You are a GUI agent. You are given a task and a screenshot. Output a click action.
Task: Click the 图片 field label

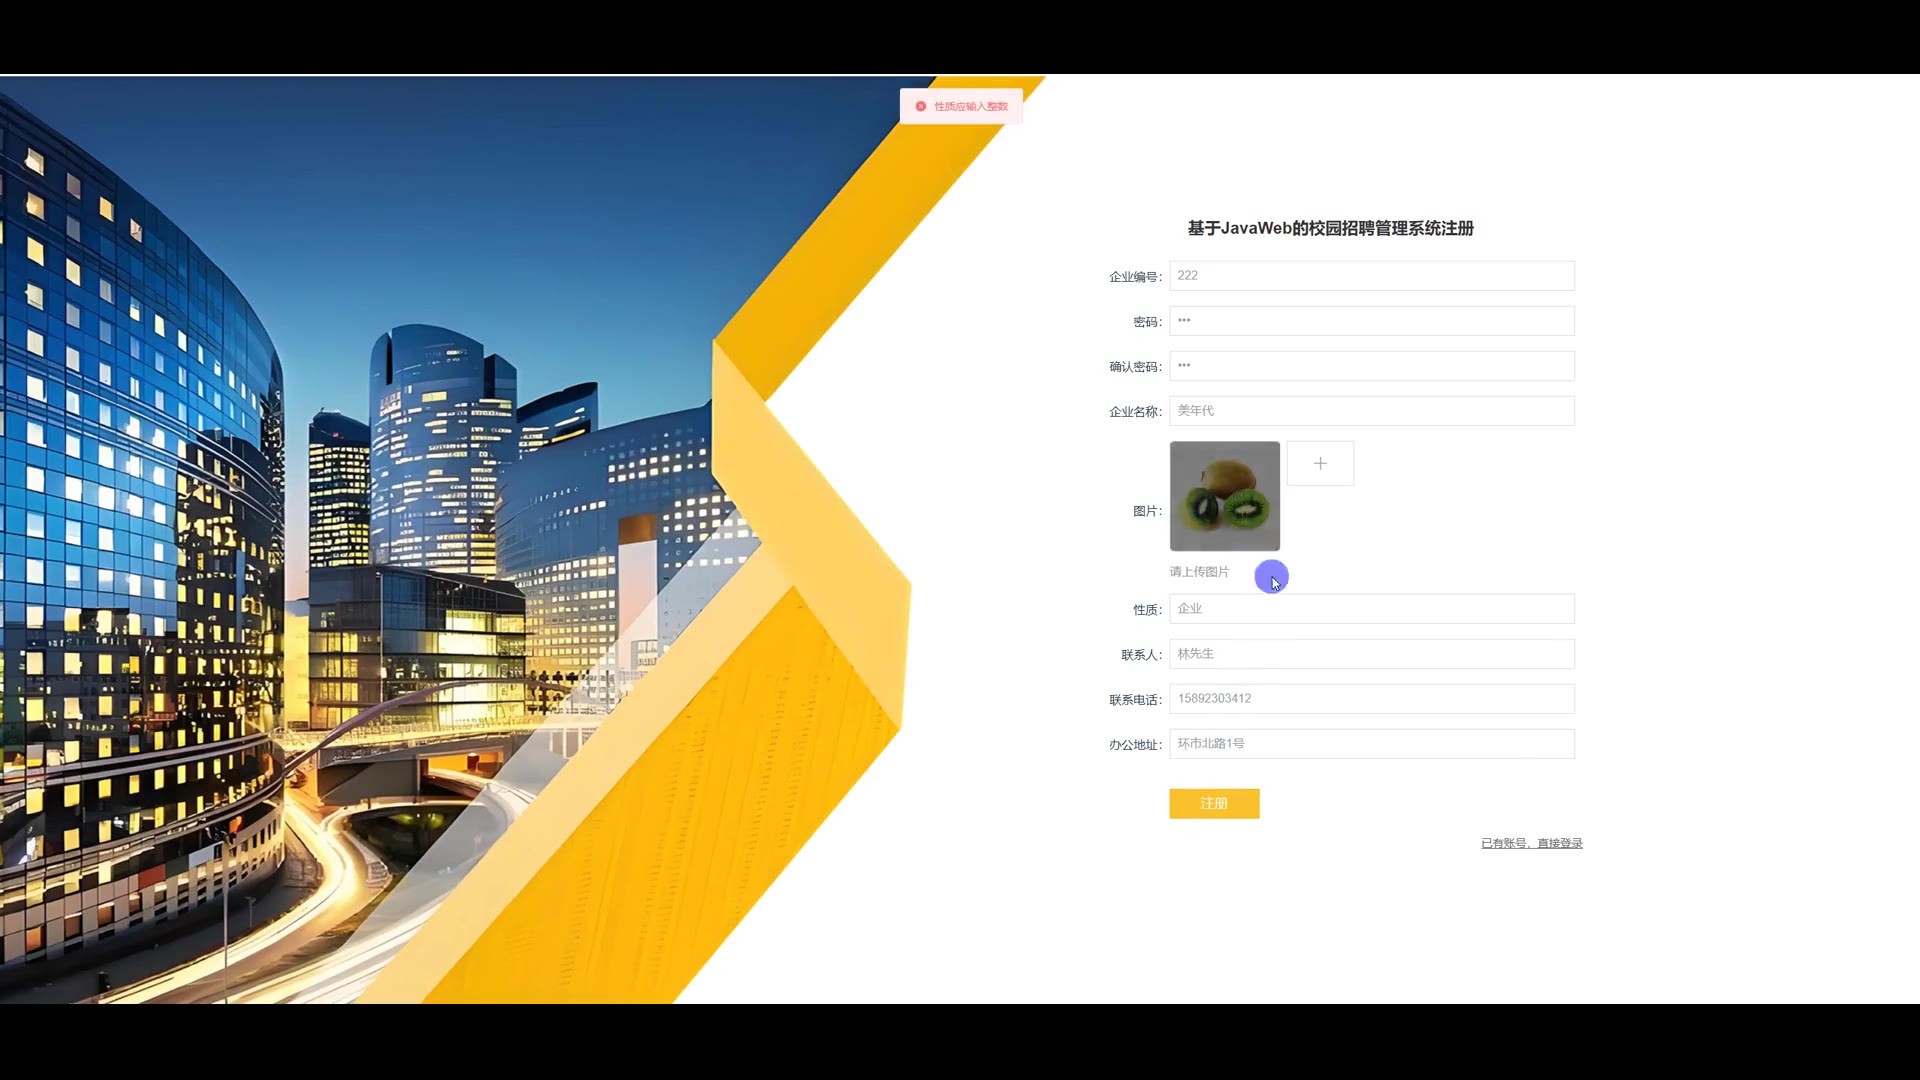1146,511
